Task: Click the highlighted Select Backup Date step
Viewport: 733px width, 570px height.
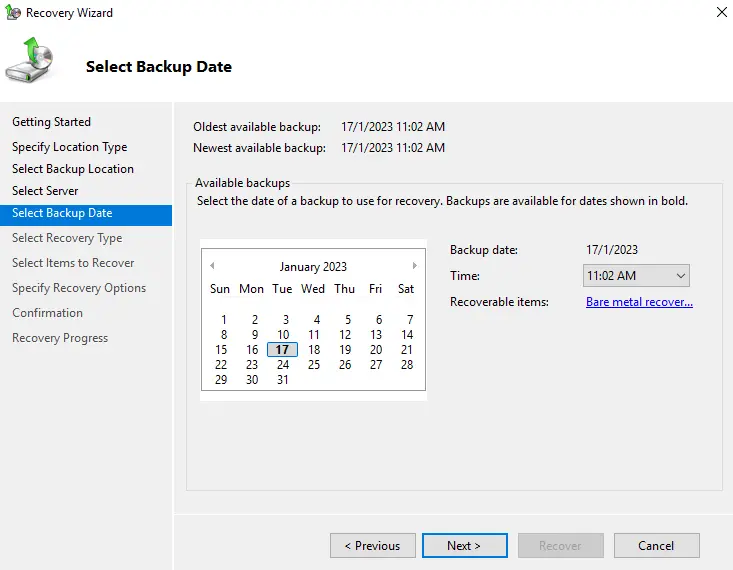Action: (x=62, y=213)
